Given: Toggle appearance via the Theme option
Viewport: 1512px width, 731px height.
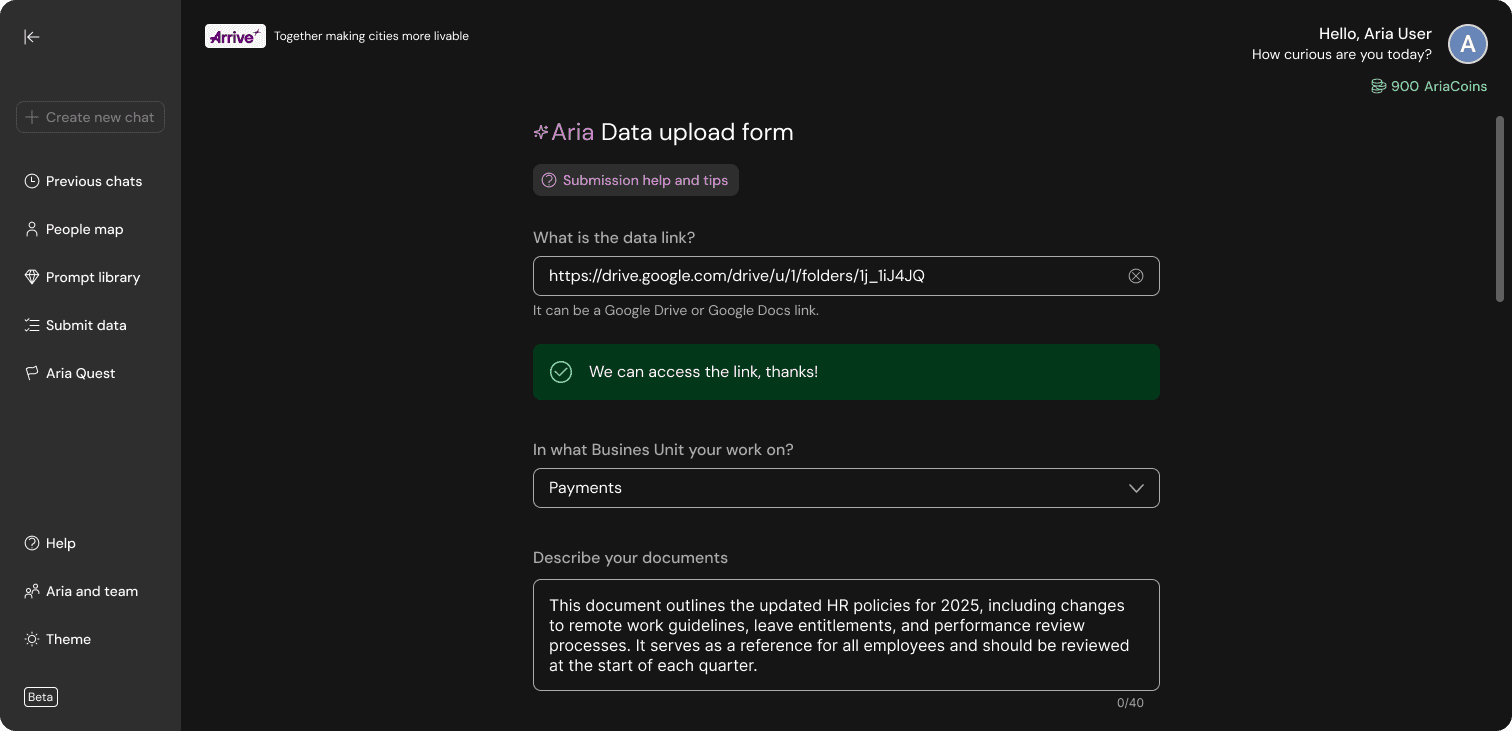Looking at the screenshot, I should click(68, 639).
